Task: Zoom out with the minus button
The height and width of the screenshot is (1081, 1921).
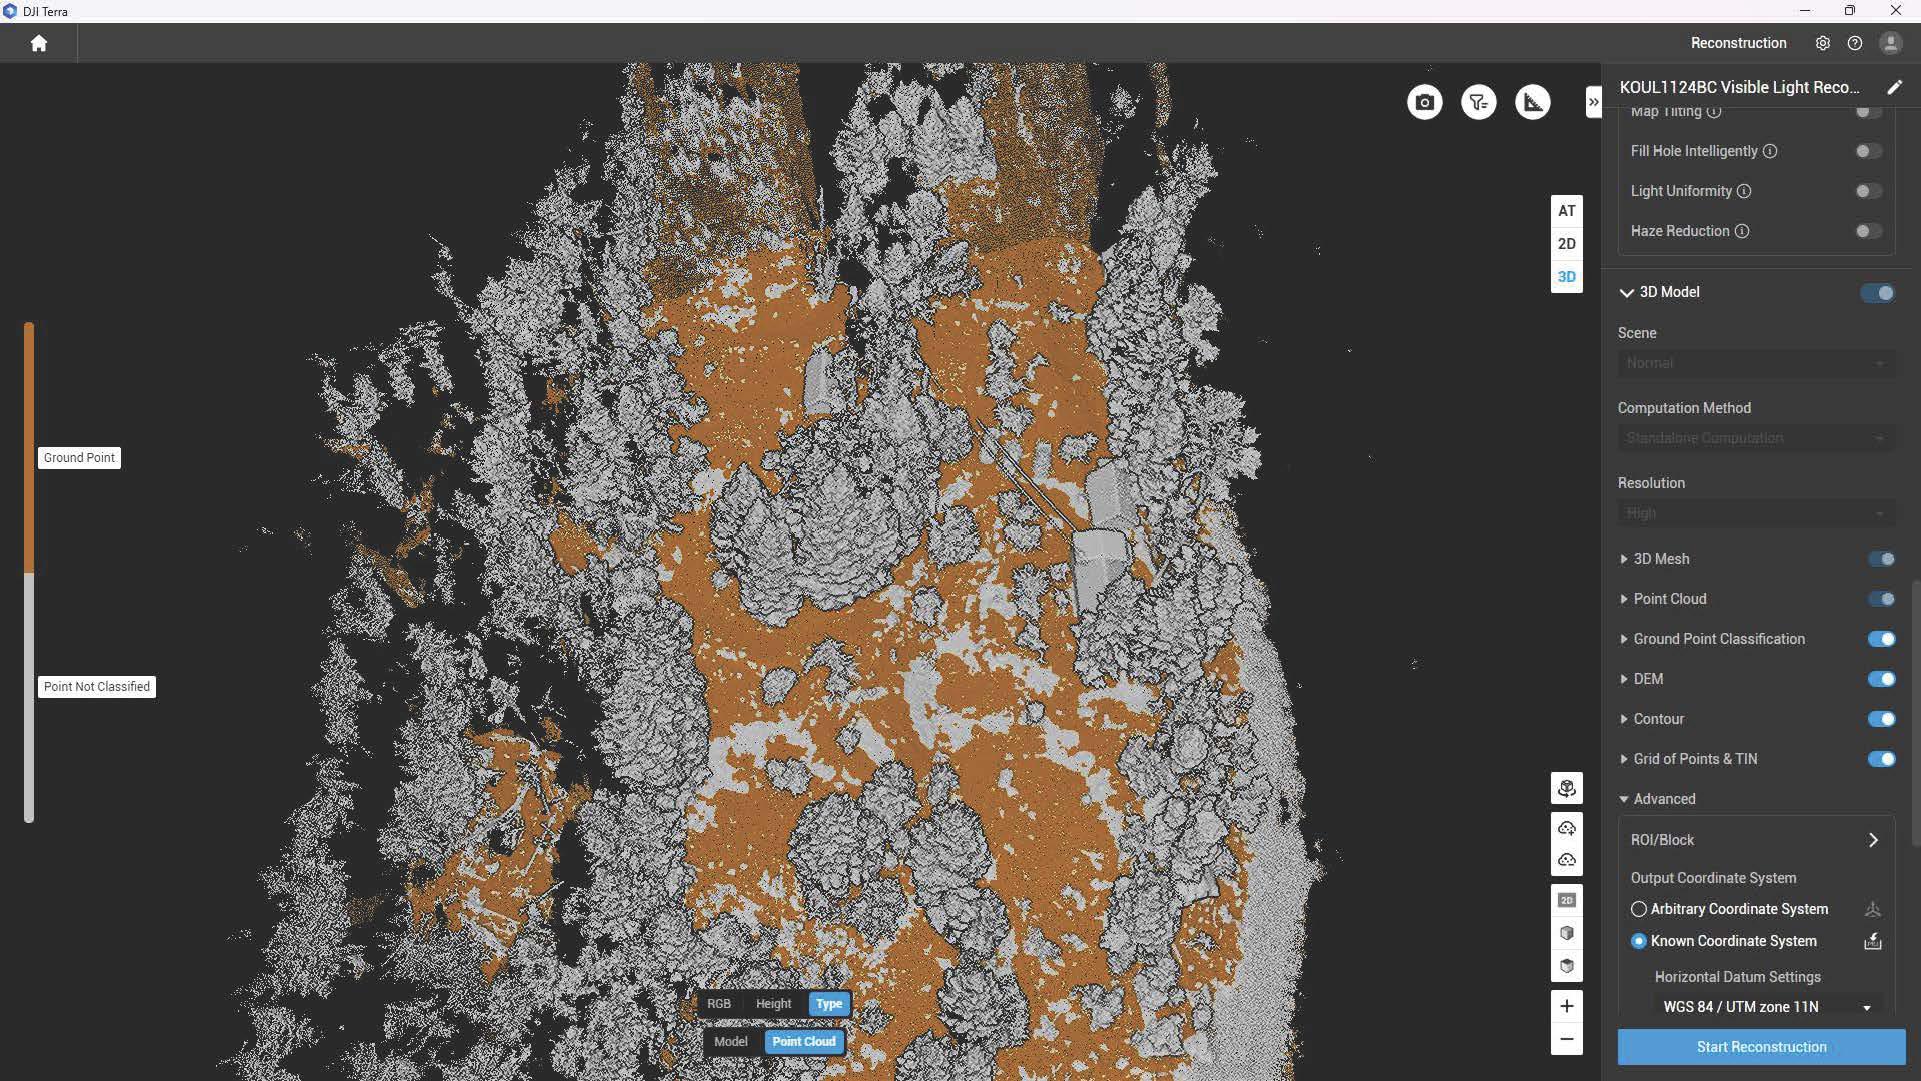Action: pos(1566,1039)
